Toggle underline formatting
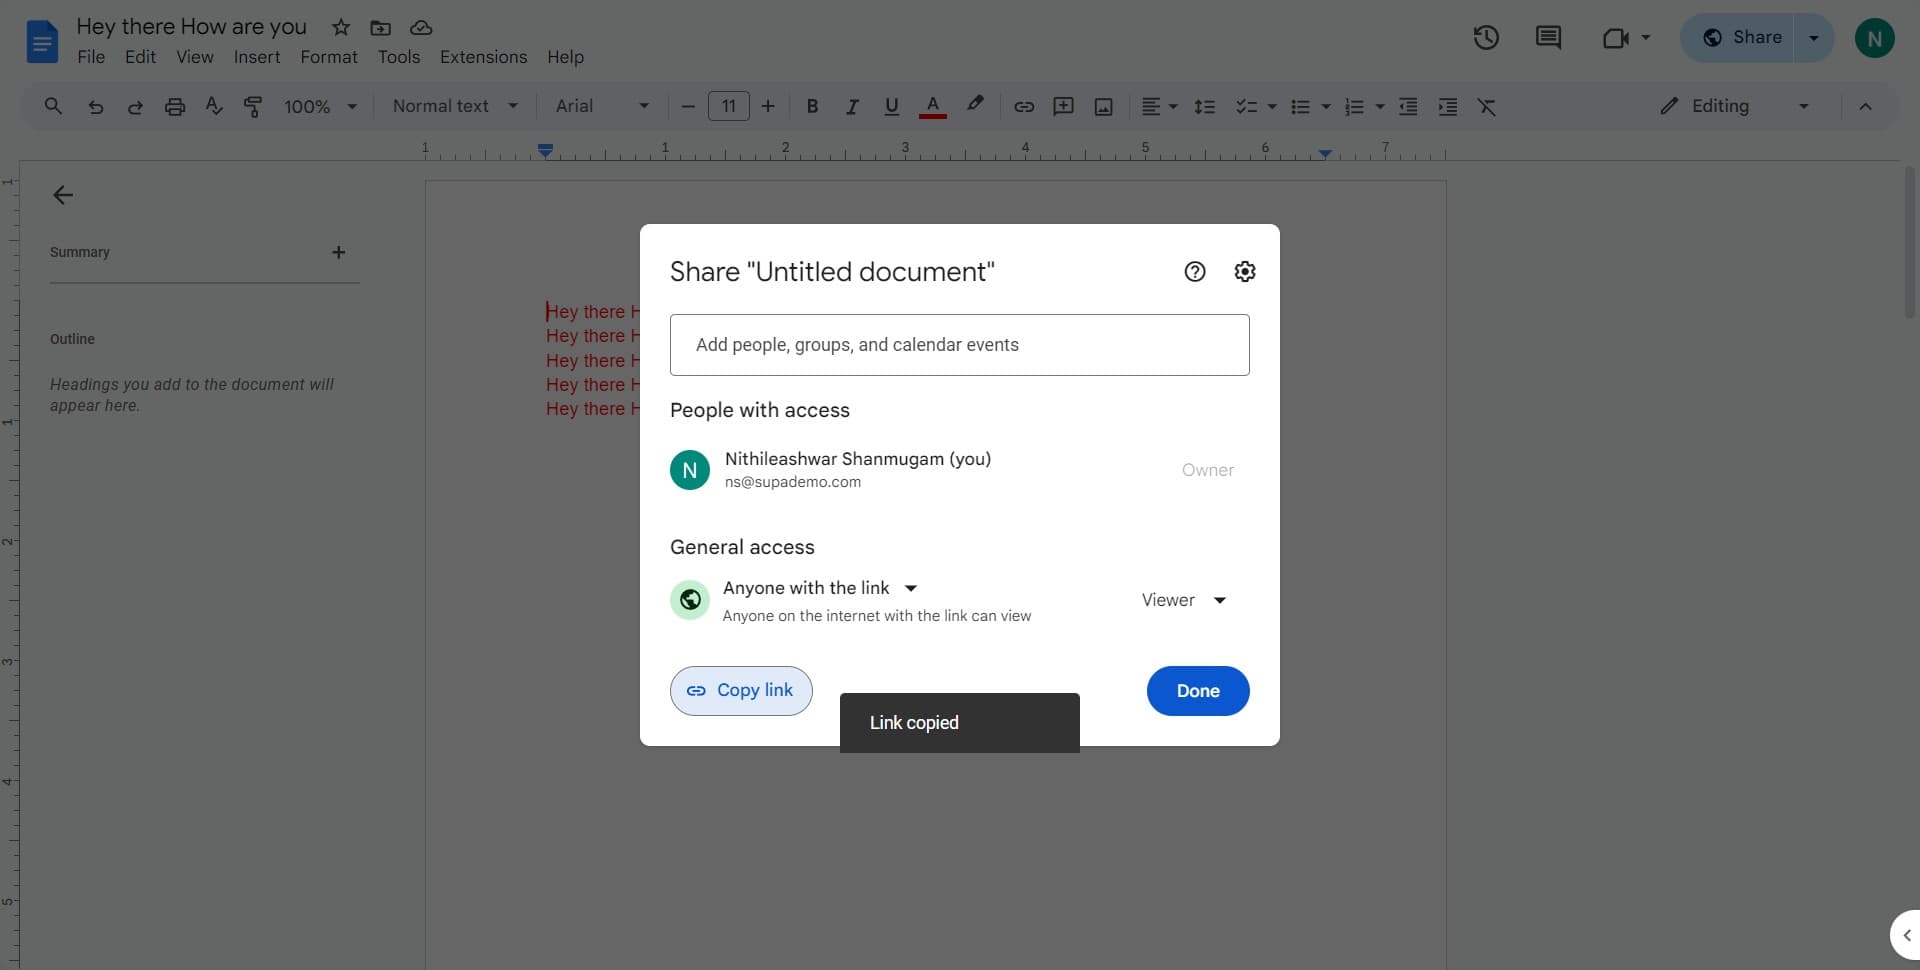 tap(891, 106)
